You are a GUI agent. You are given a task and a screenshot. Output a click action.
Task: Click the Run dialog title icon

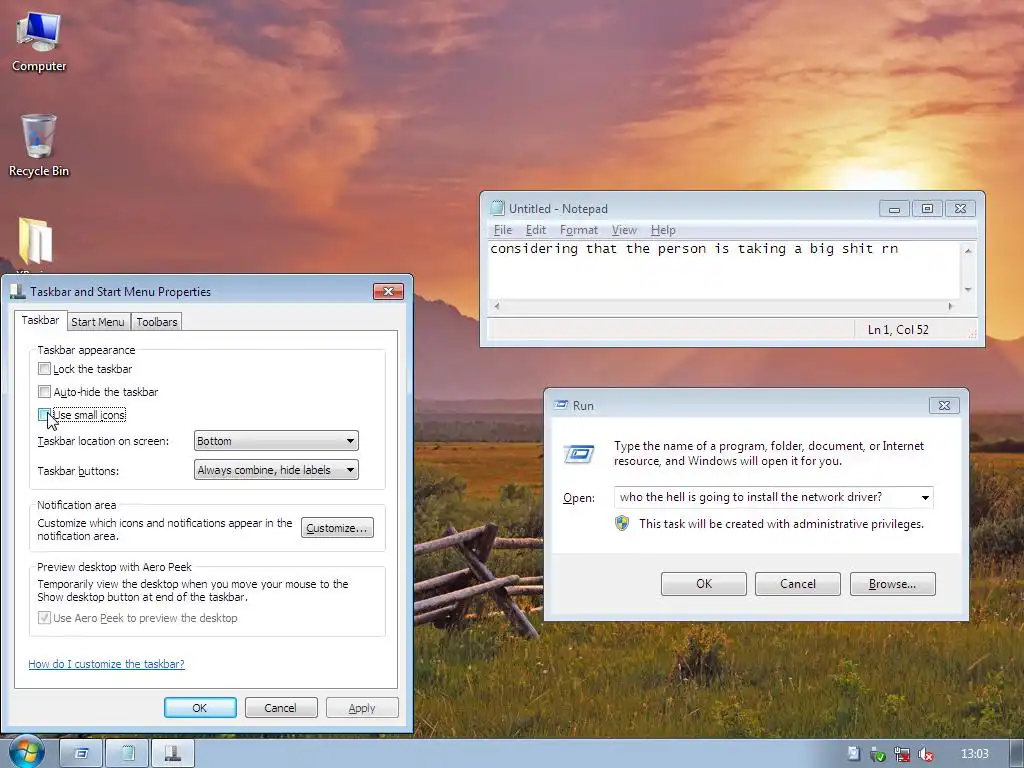560,405
